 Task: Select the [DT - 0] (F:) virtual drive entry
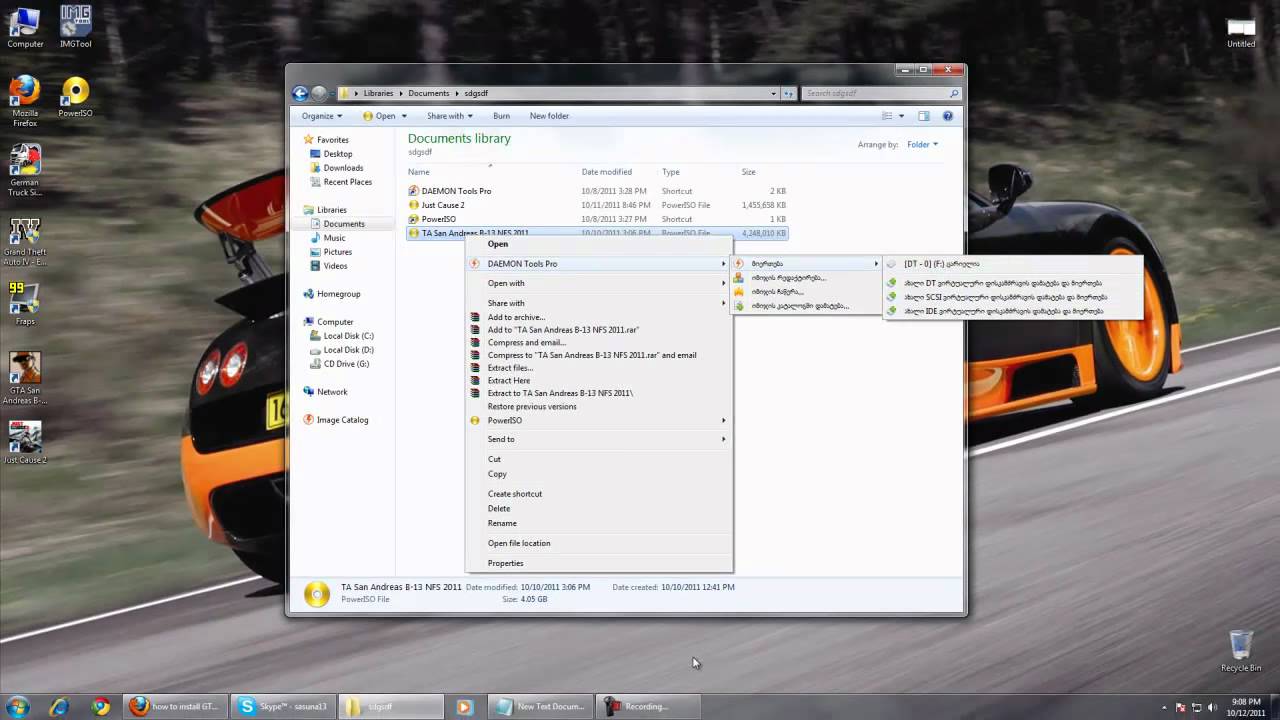[x=1012, y=264]
